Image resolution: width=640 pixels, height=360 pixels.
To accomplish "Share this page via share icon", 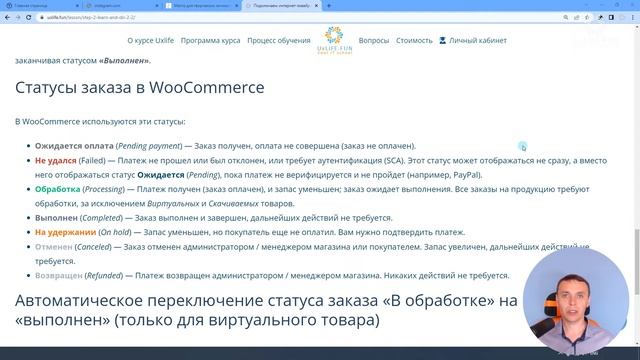I will 576,18.
